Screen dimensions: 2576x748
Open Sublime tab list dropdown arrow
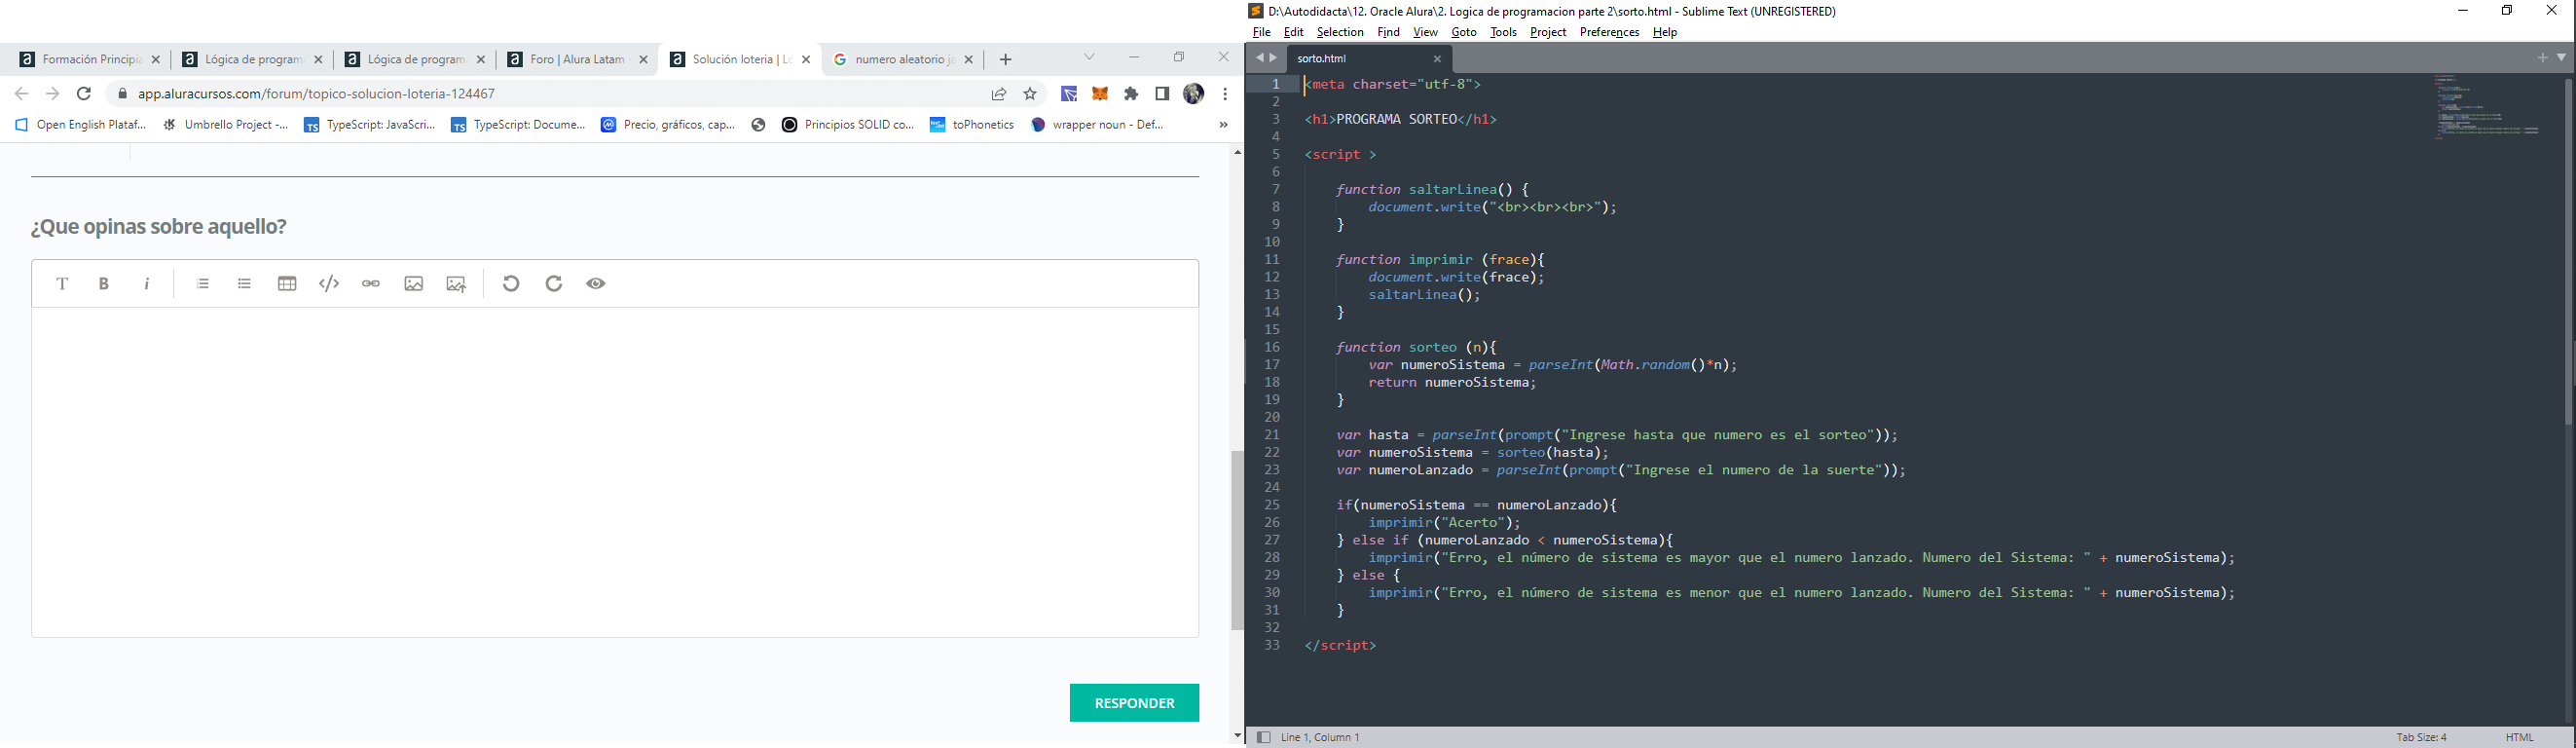pos(2561,58)
